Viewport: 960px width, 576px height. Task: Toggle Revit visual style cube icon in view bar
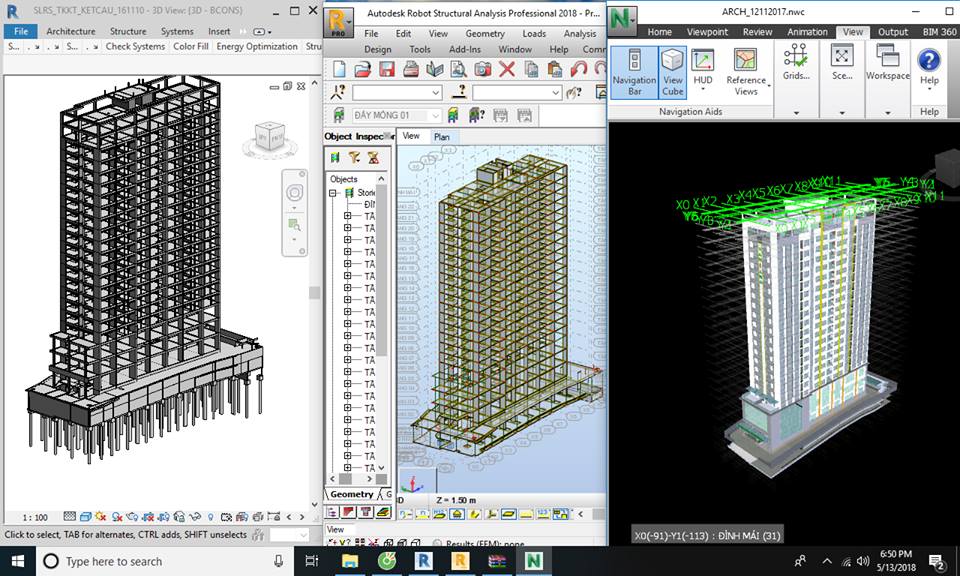[x=86, y=517]
